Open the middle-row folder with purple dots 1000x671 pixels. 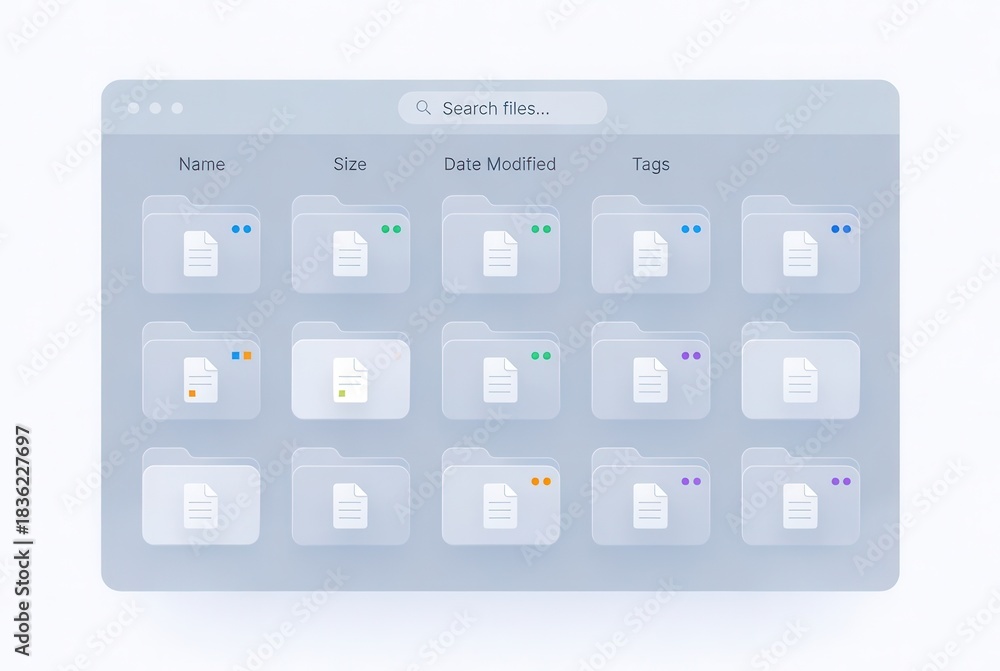(651, 371)
